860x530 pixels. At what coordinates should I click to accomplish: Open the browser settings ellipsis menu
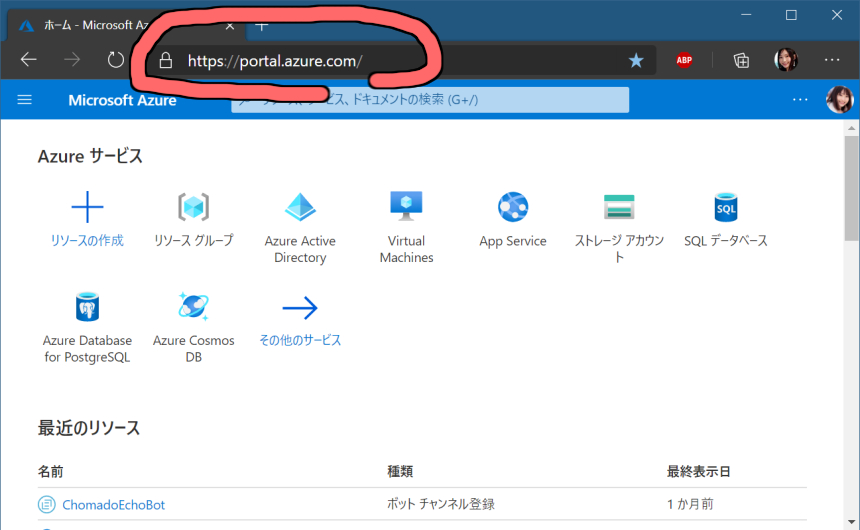[832, 59]
